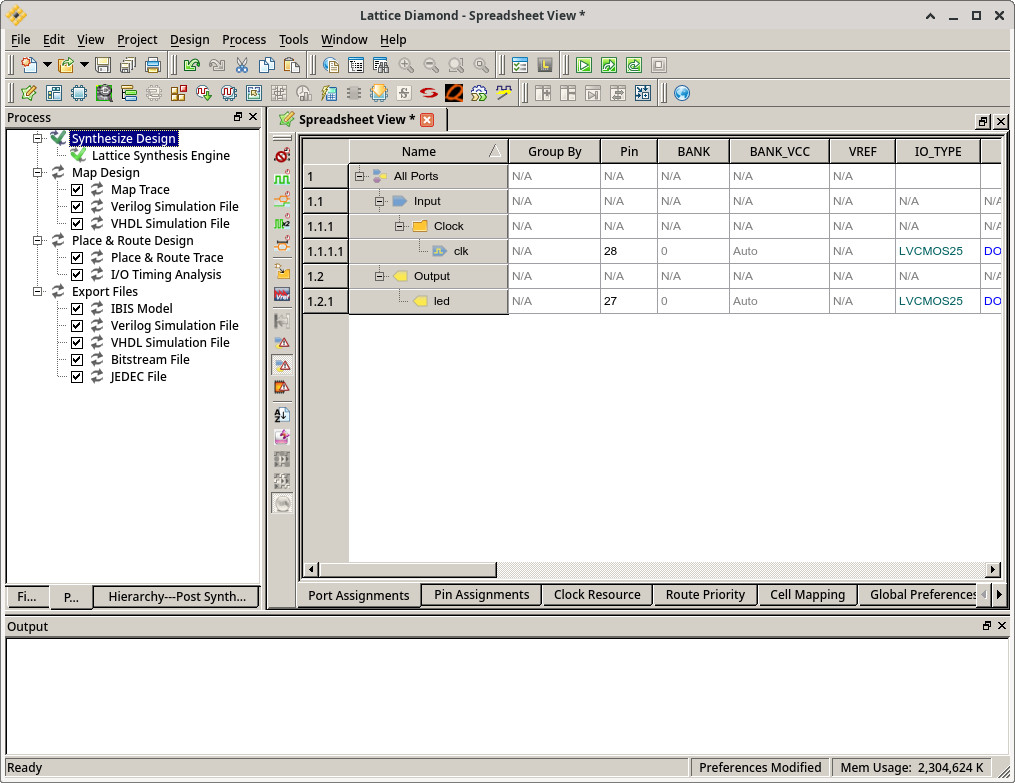Click the Cut scissors icon

point(242,65)
